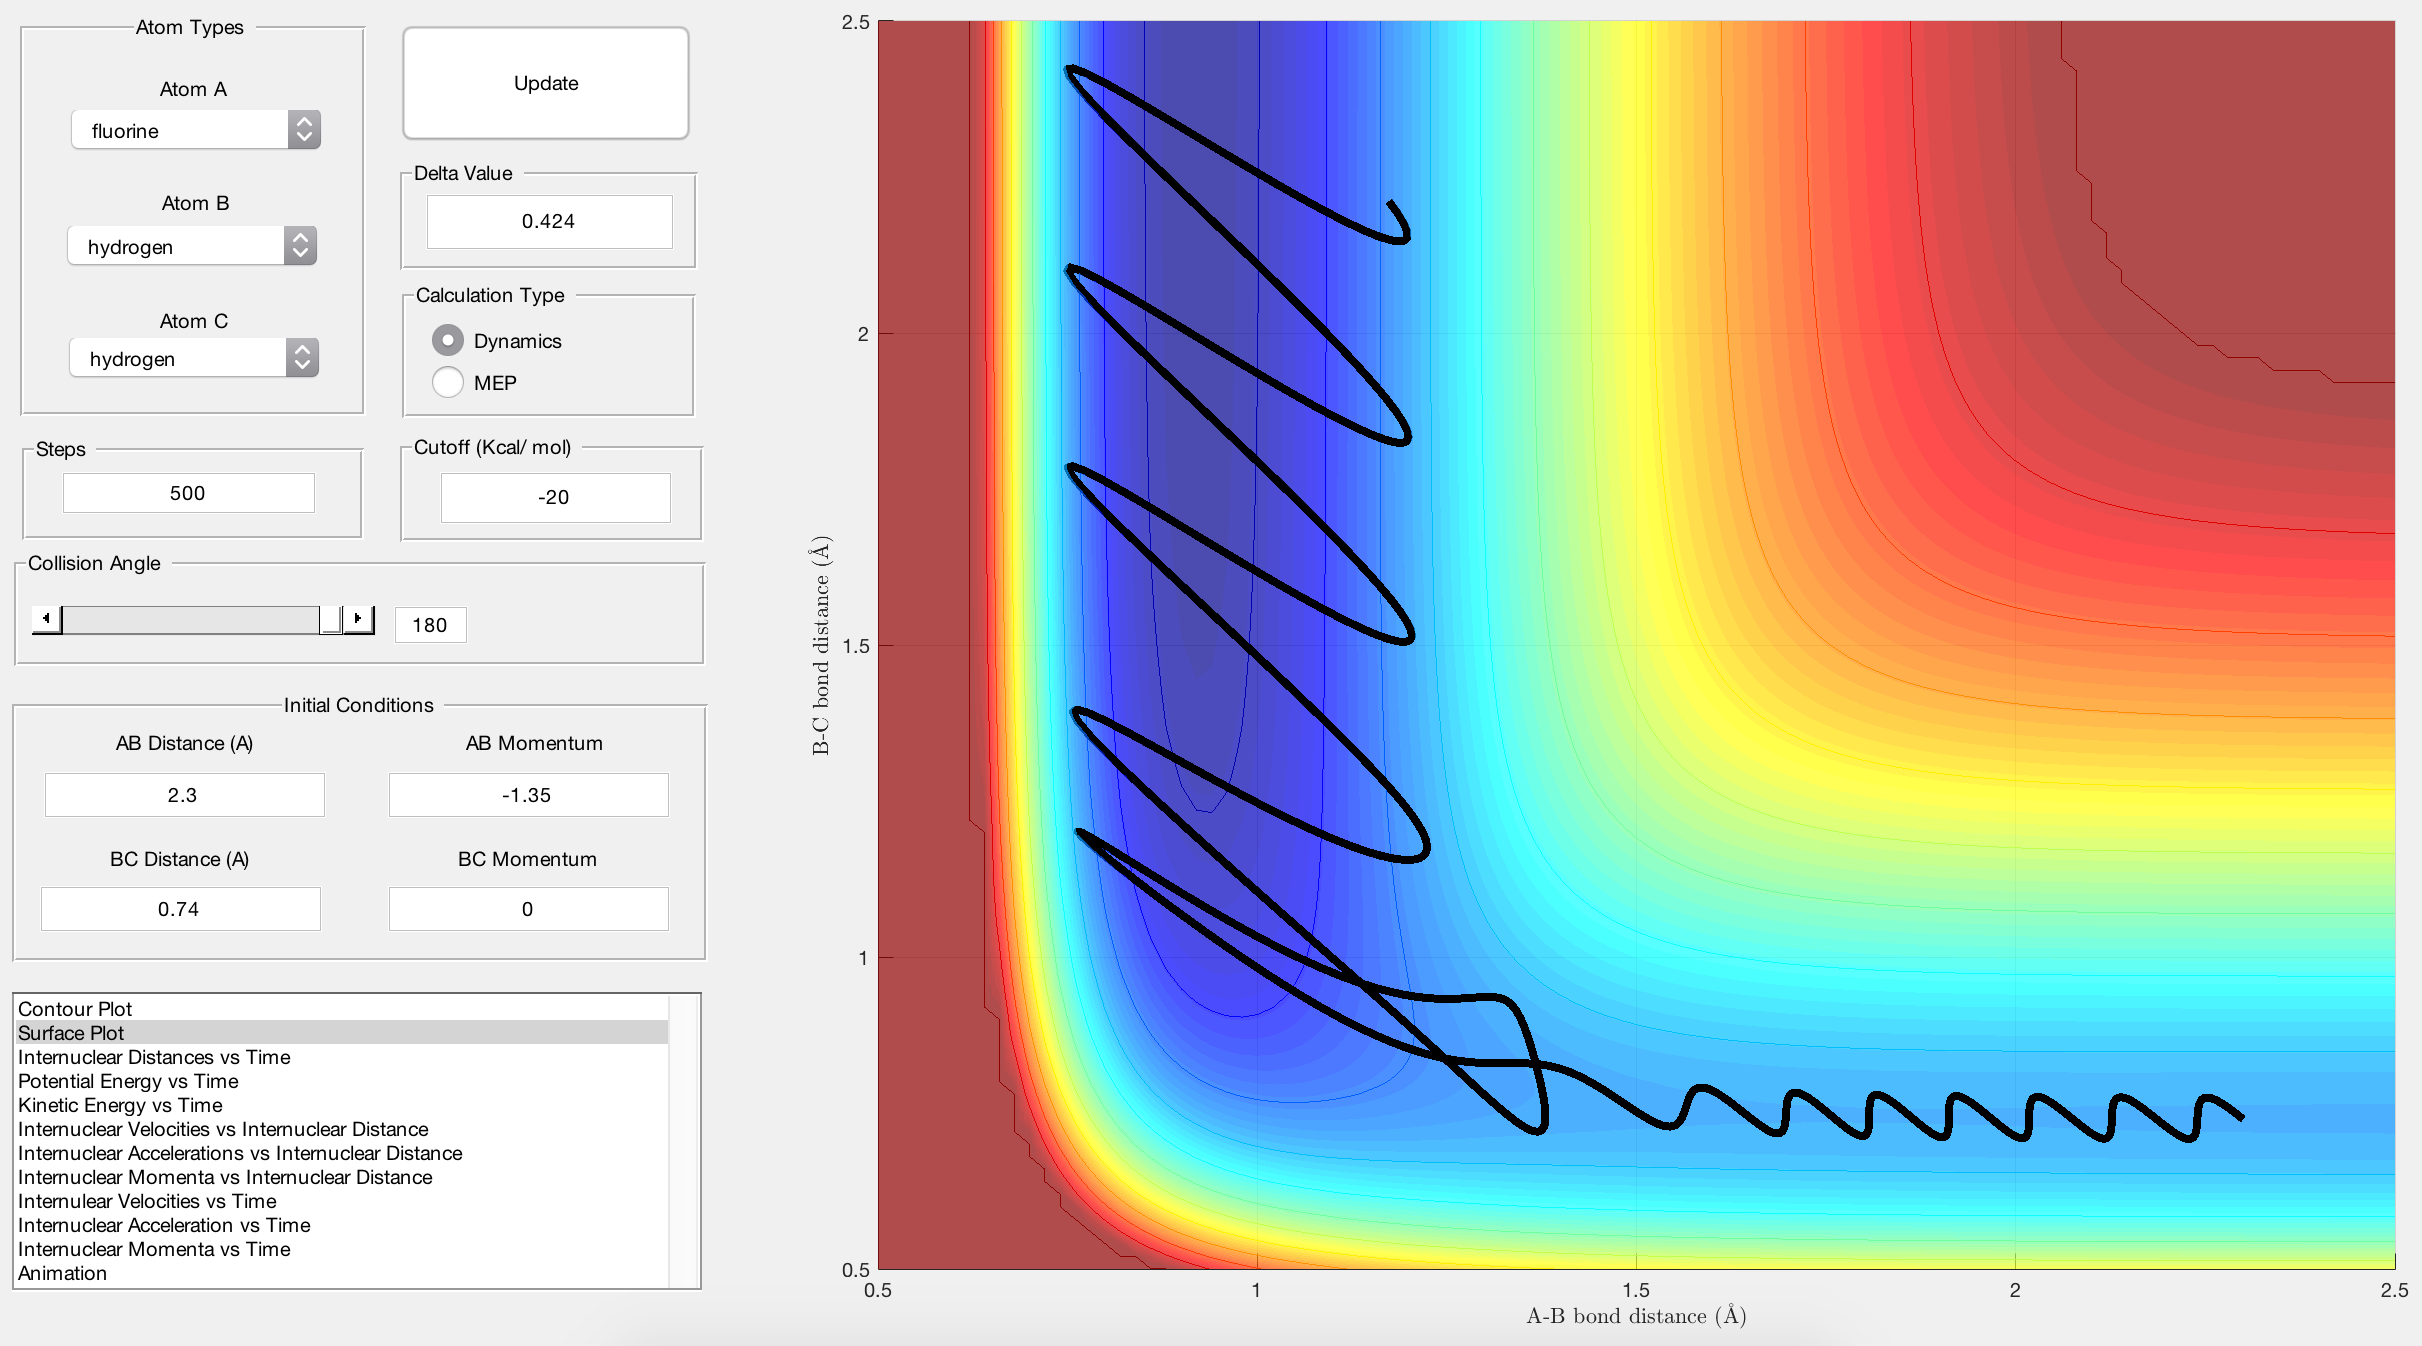Select MEP calculation type
This screenshot has width=2422, height=1346.
click(x=448, y=382)
